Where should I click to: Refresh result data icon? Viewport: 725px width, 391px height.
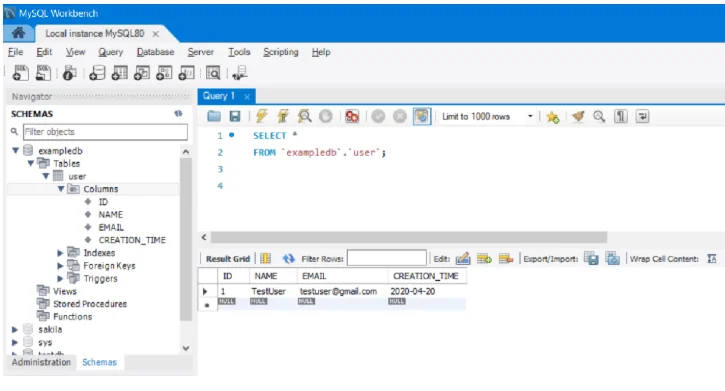tap(289, 259)
